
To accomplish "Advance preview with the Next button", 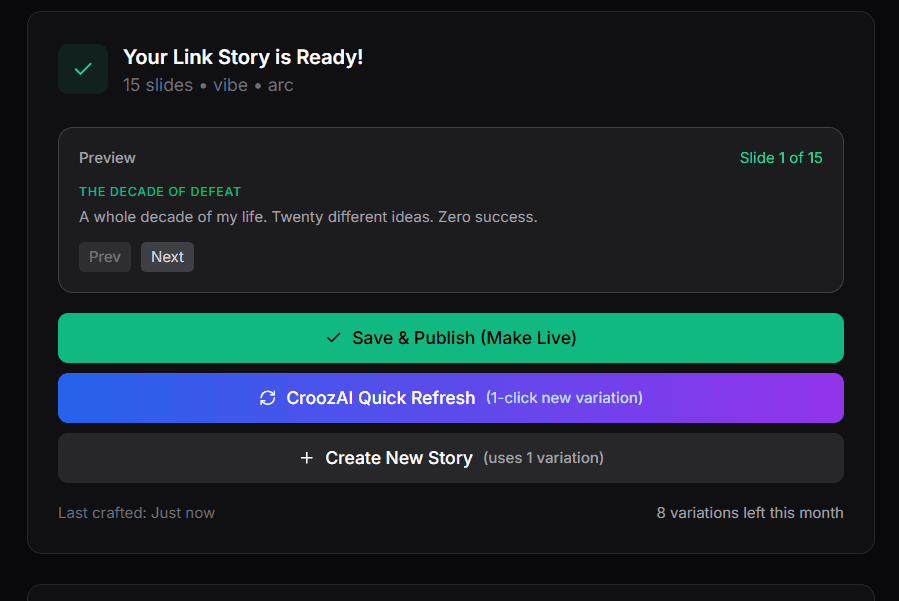I will 167,257.
